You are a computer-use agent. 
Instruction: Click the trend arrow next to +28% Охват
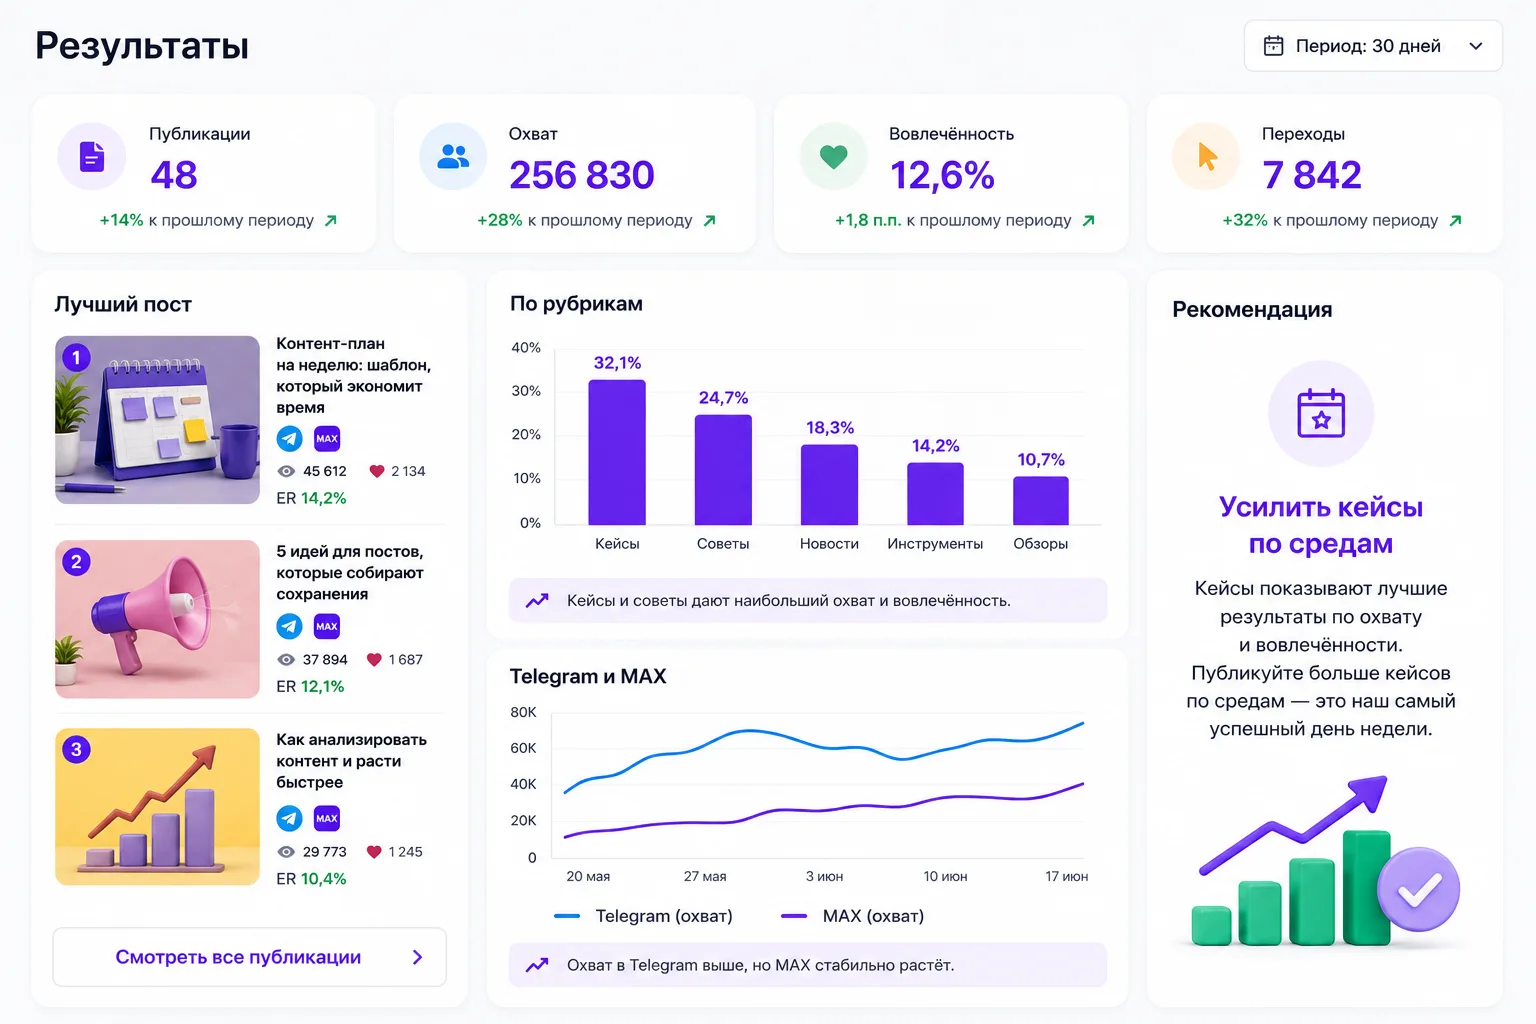(x=710, y=221)
